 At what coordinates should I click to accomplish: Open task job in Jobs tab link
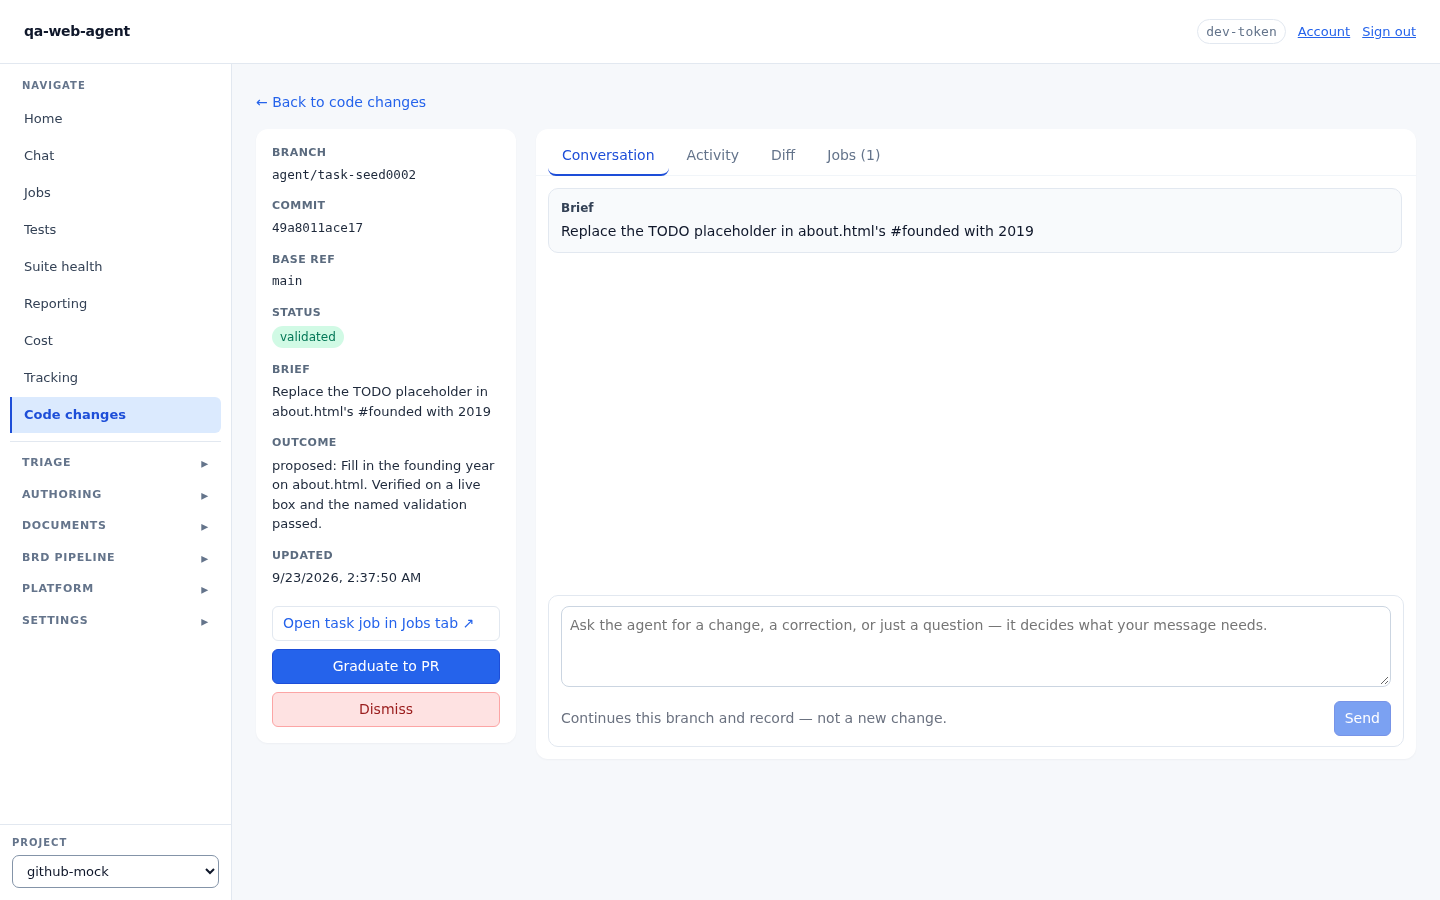click(x=386, y=623)
